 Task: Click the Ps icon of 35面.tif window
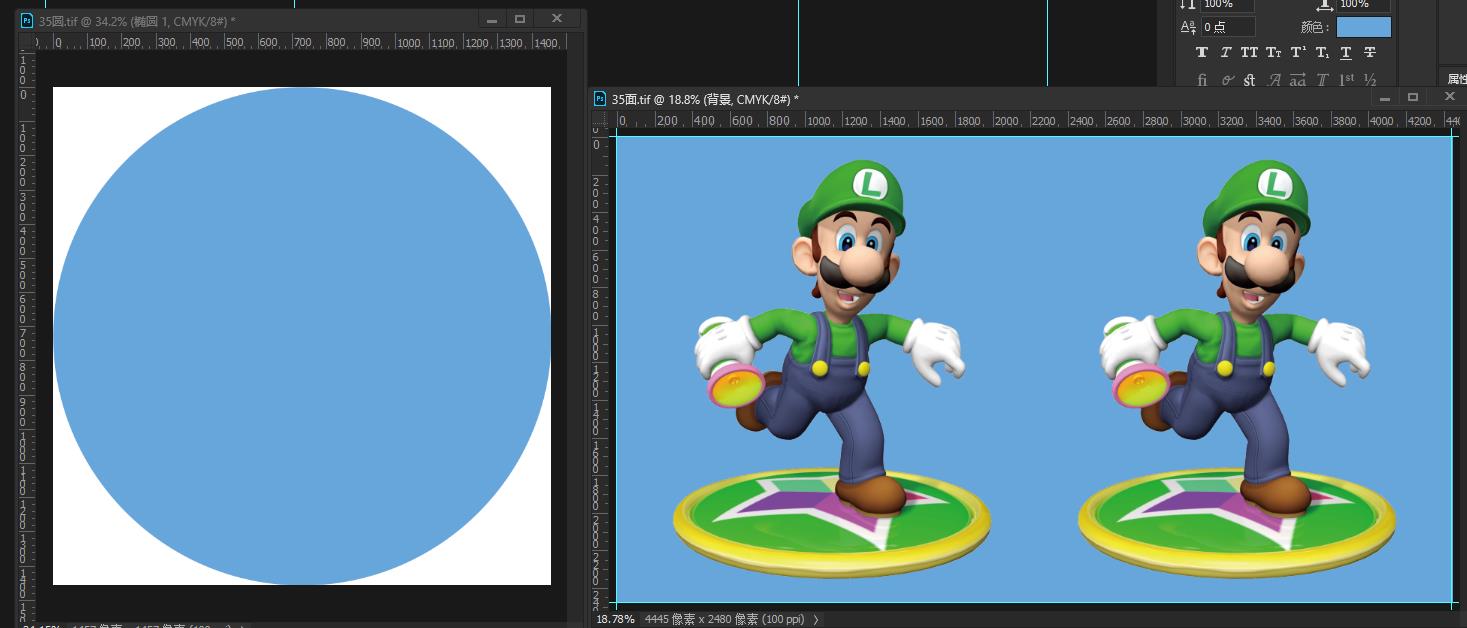600,98
